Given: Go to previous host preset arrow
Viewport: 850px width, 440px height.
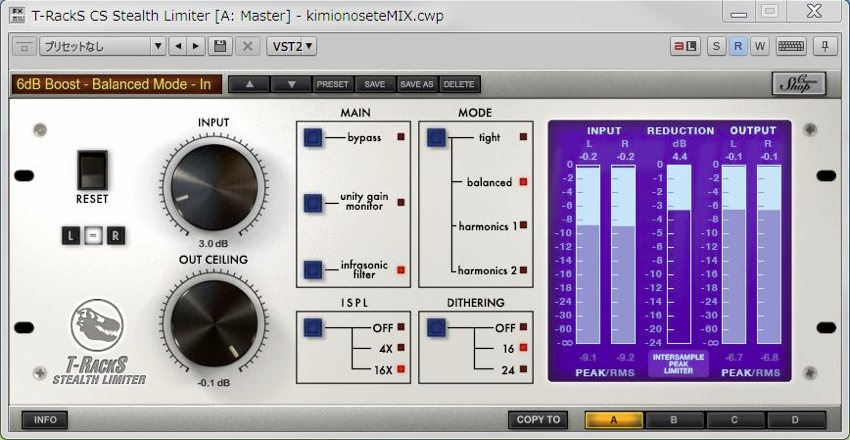Looking at the screenshot, I should click(x=177, y=47).
